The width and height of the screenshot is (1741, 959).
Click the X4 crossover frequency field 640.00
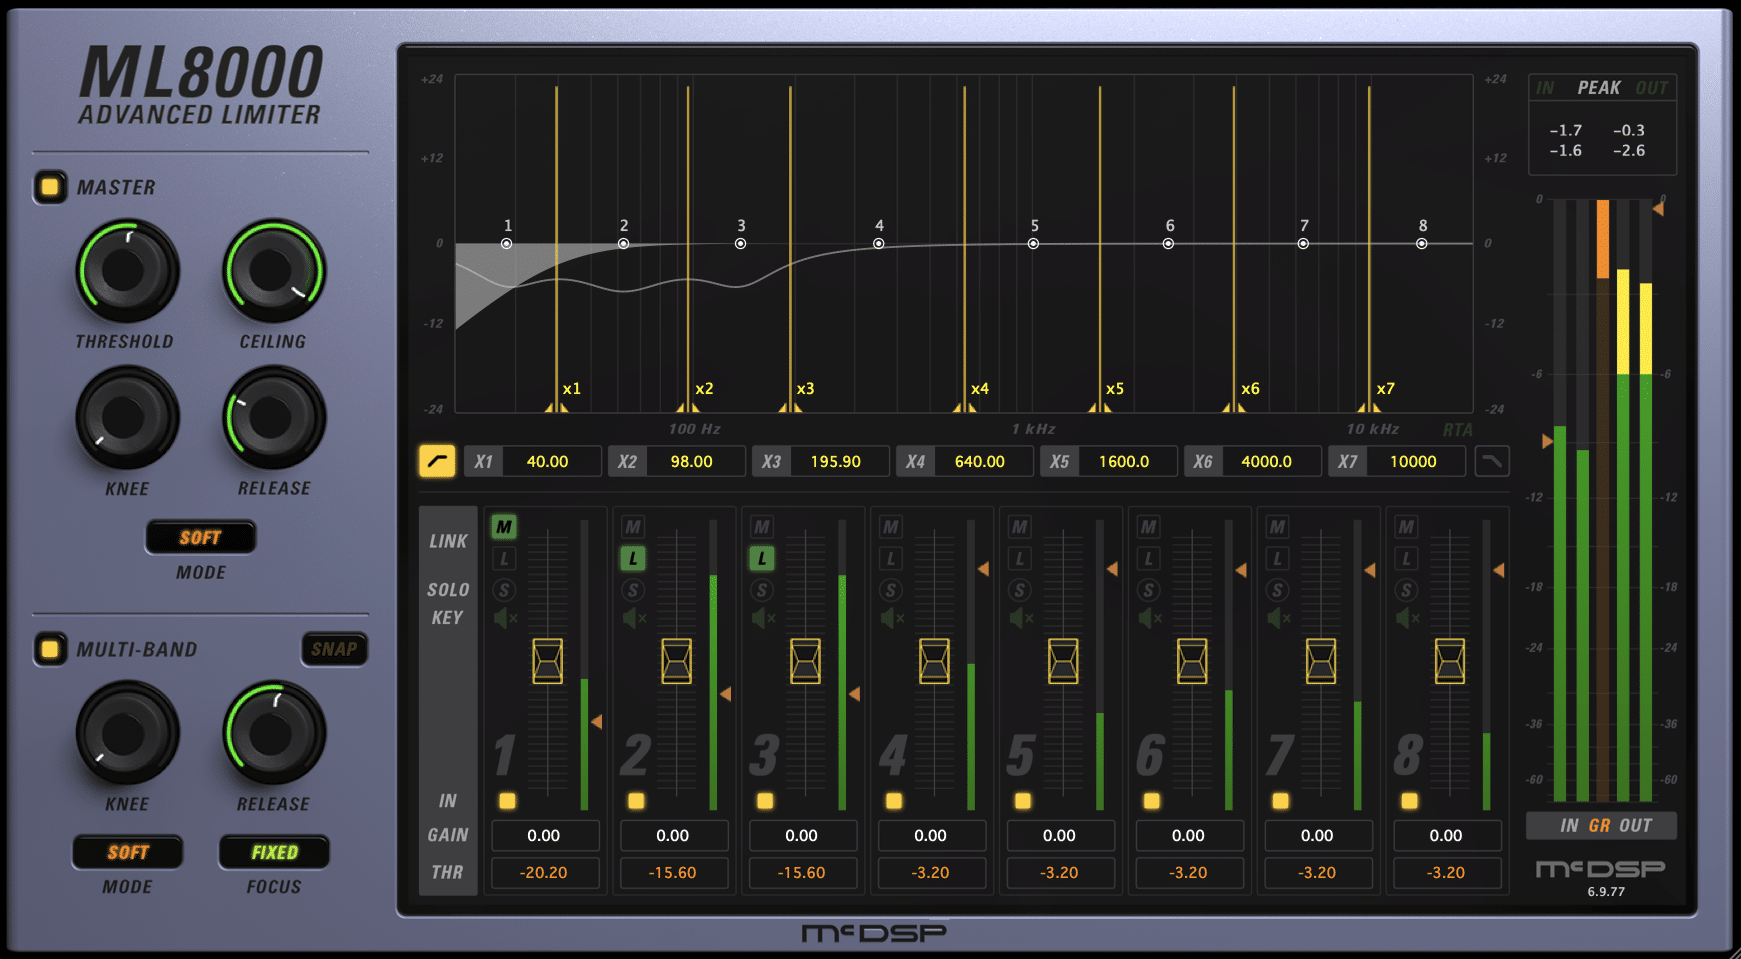(979, 461)
